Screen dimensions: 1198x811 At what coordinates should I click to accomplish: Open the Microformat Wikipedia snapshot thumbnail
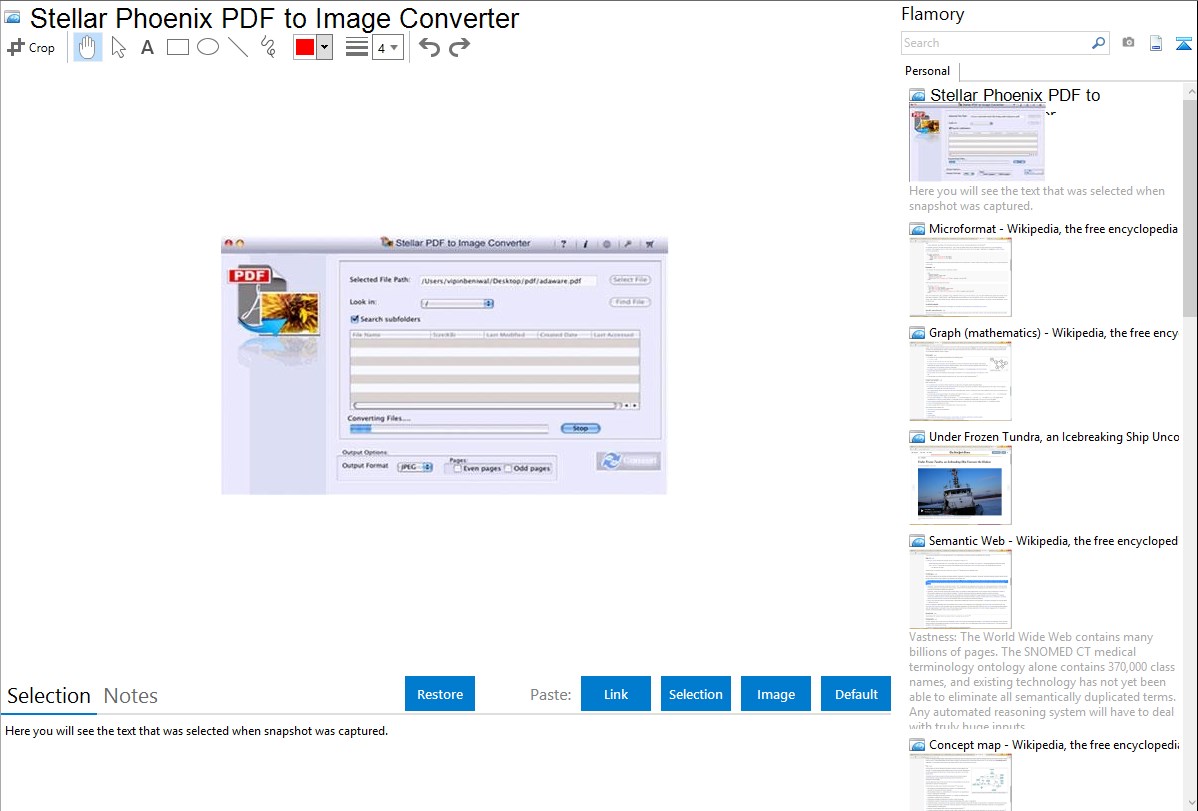(960, 277)
